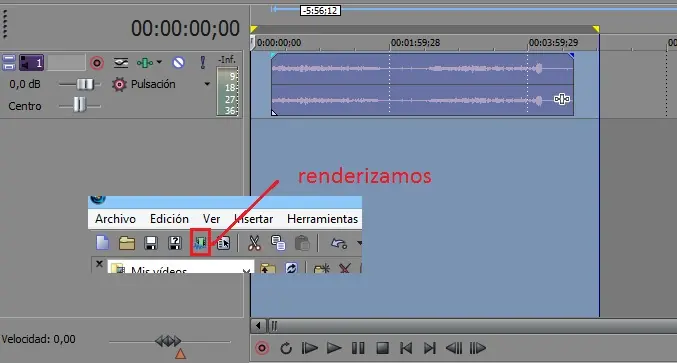The height and width of the screenshot is (363, 677).
Task: Click the right yellow loop region marker
Action: [x=596, y=29]
